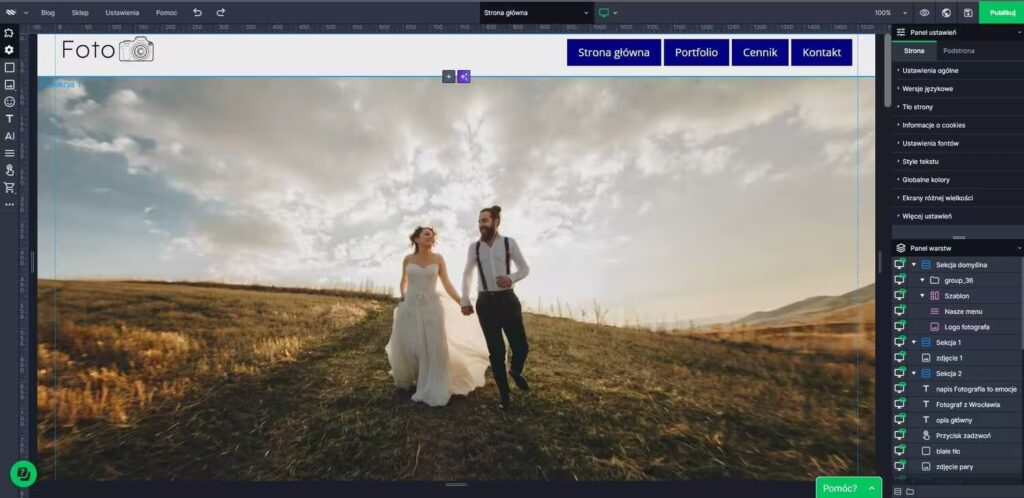
Task: Collapse the Sekcja domyślna layer tree
Action: (914, 264)
